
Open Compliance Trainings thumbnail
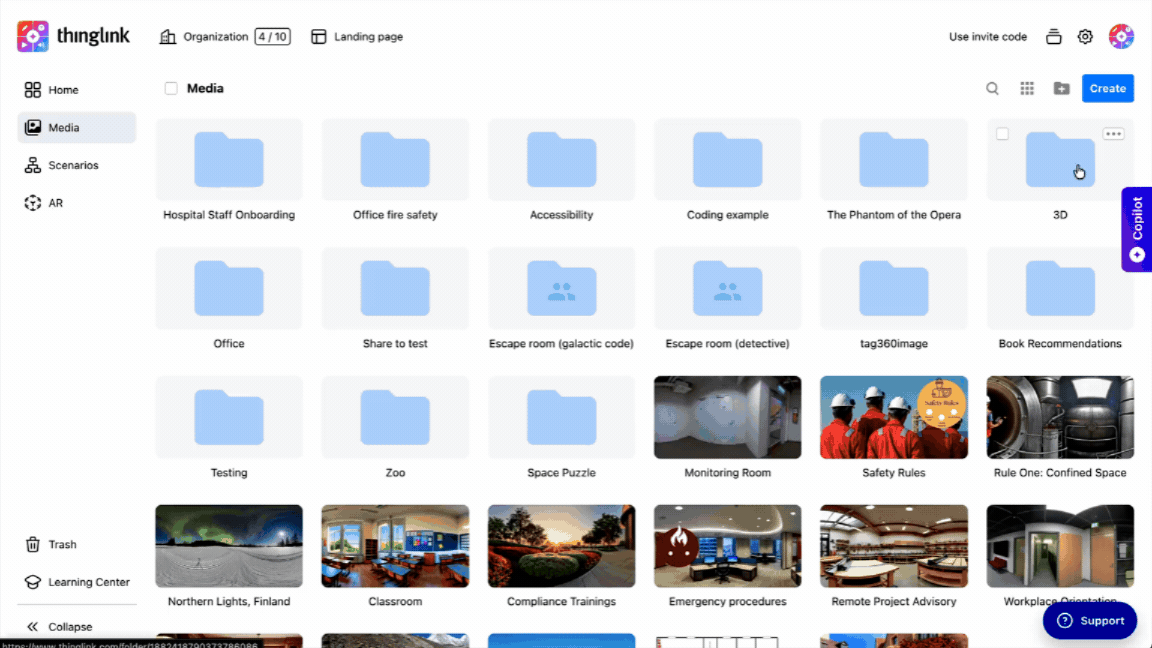pyautogui.click(x=561, y=546)
